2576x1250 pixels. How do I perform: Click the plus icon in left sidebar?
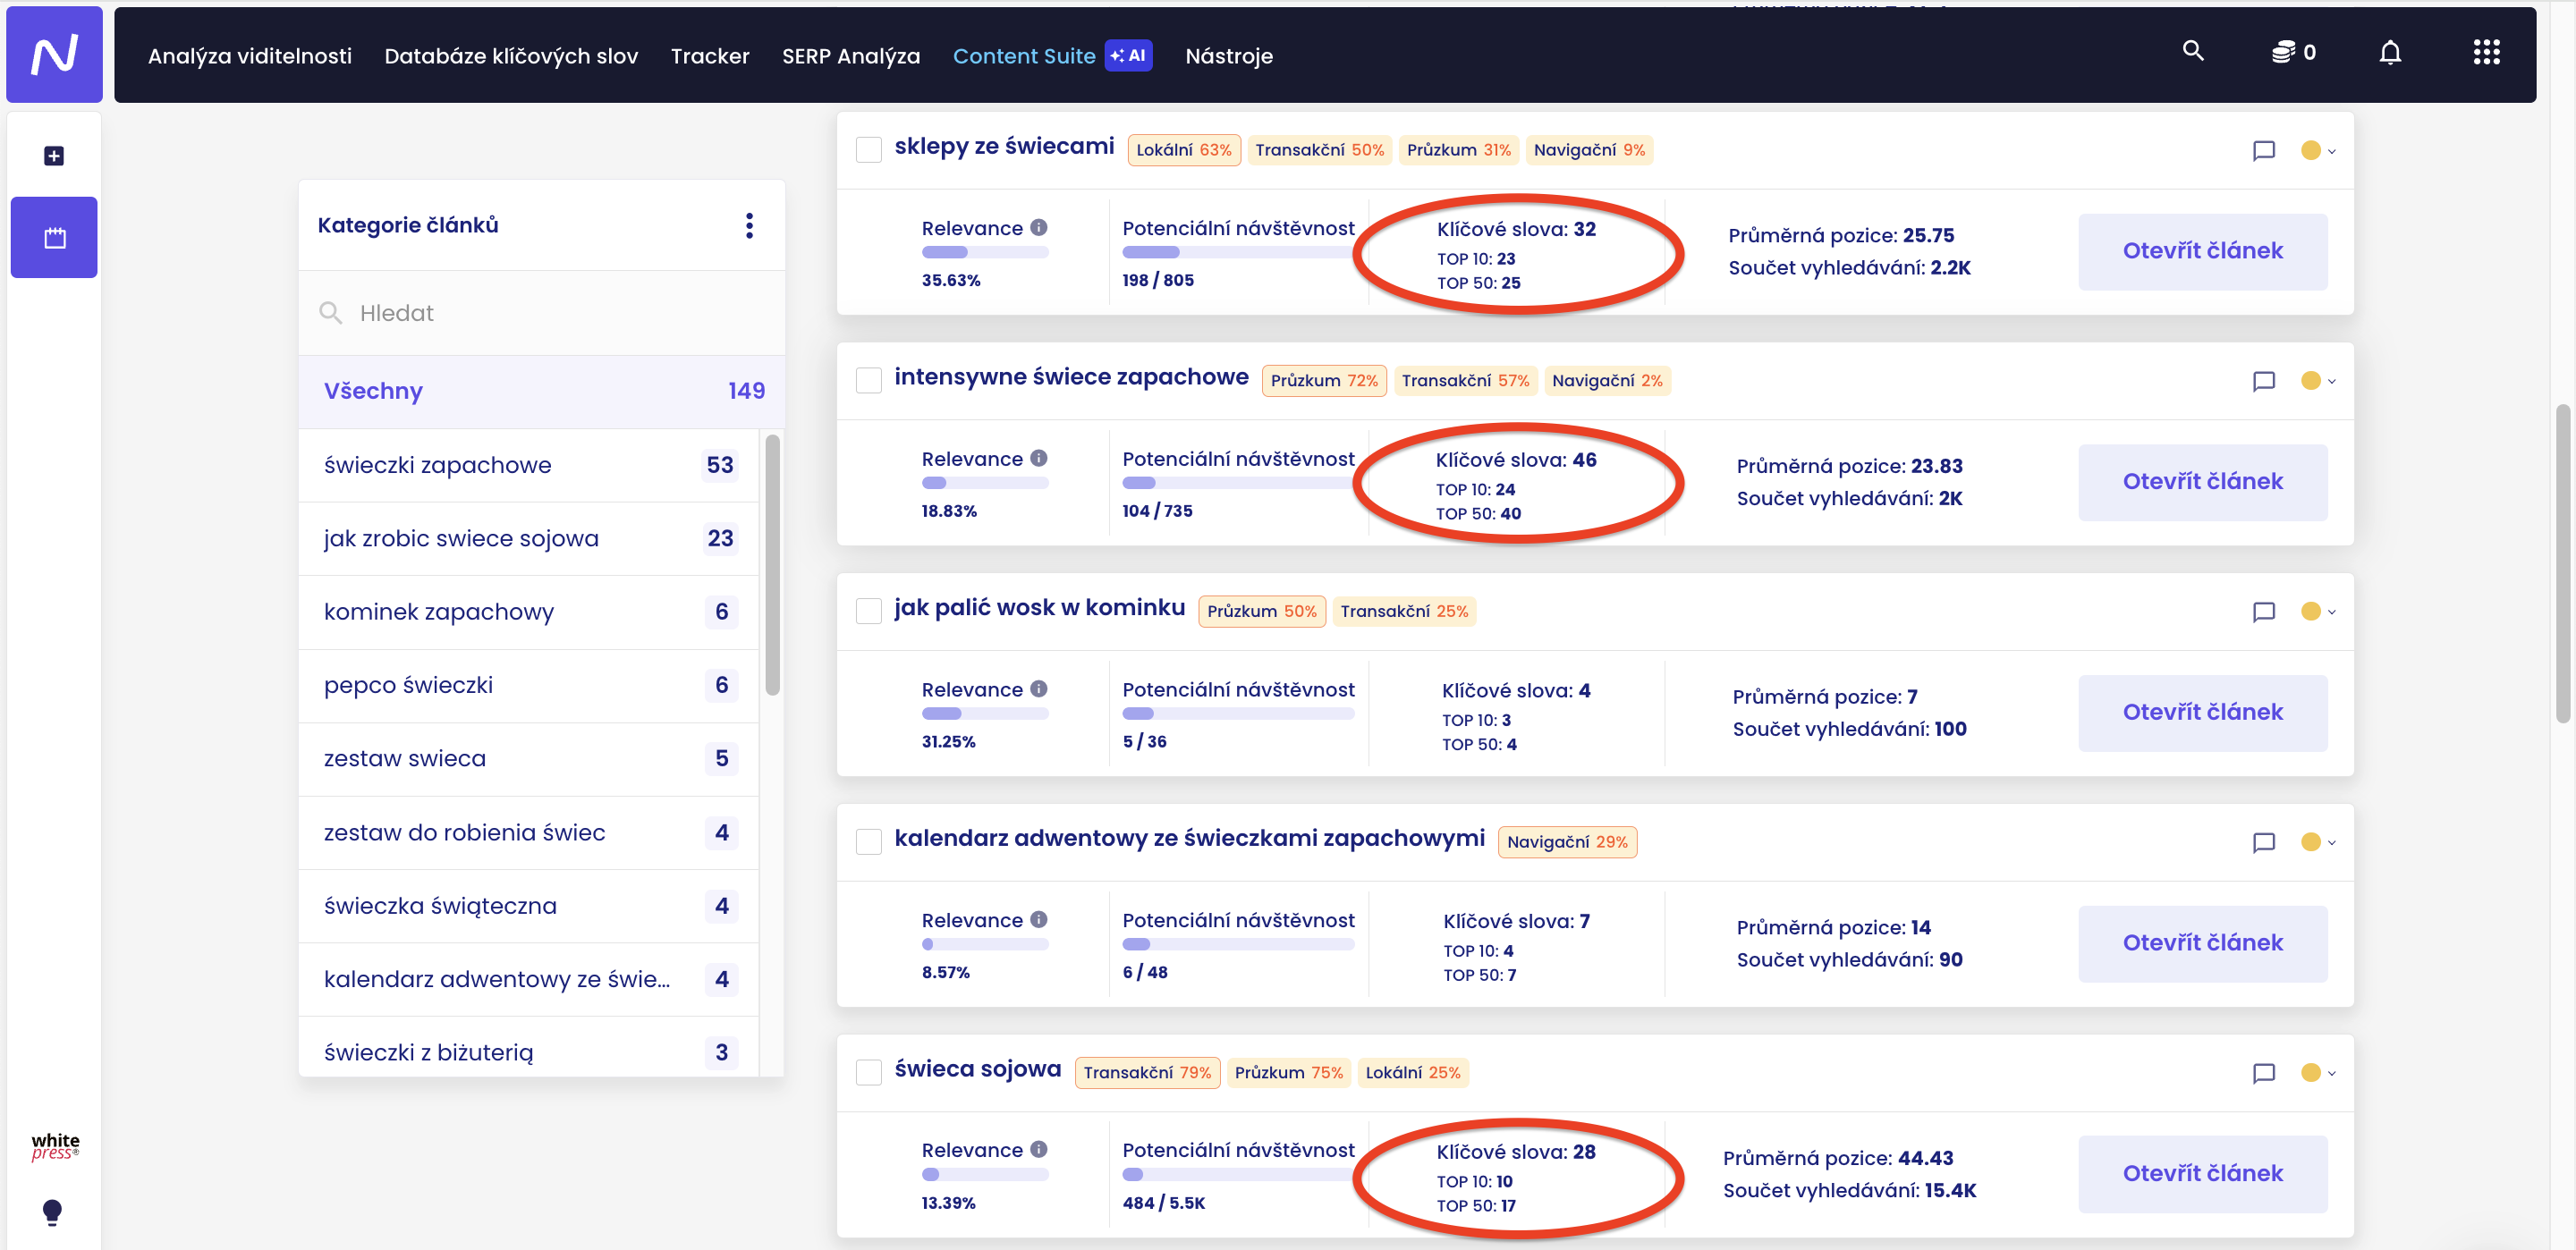click(54, 156)
